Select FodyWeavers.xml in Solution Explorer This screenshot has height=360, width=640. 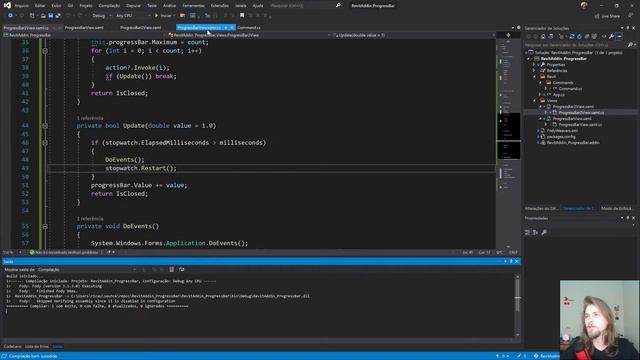(x=562, y=131)
